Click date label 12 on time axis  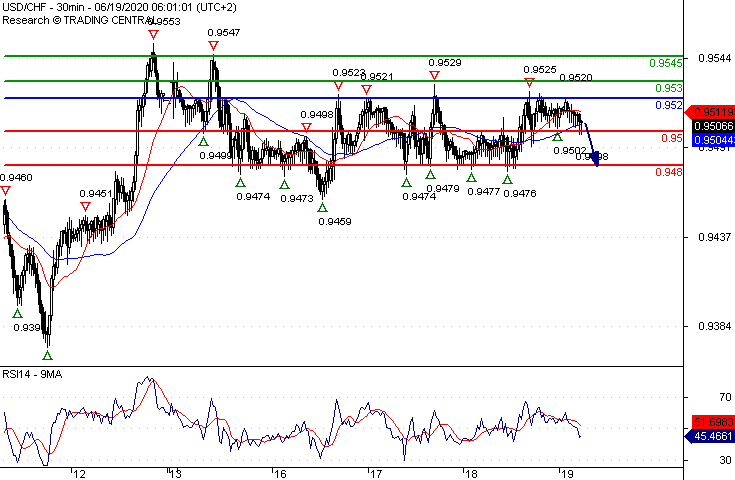tap(79, 474)
